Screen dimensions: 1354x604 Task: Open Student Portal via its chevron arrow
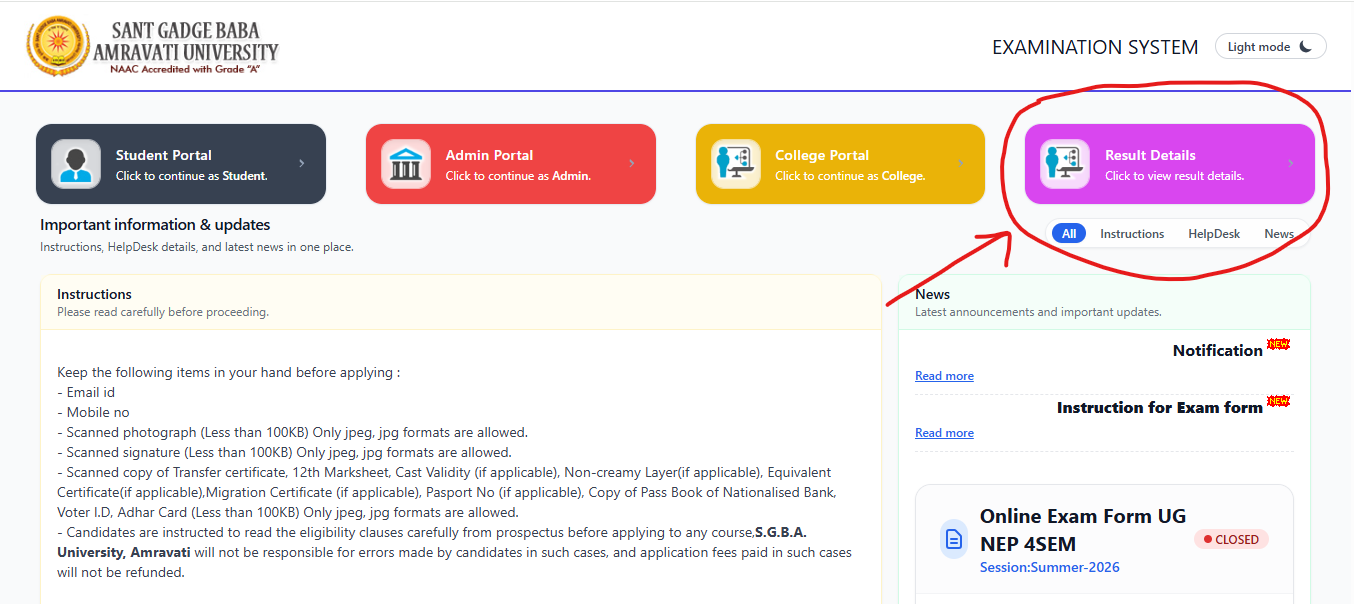[302, 164]
